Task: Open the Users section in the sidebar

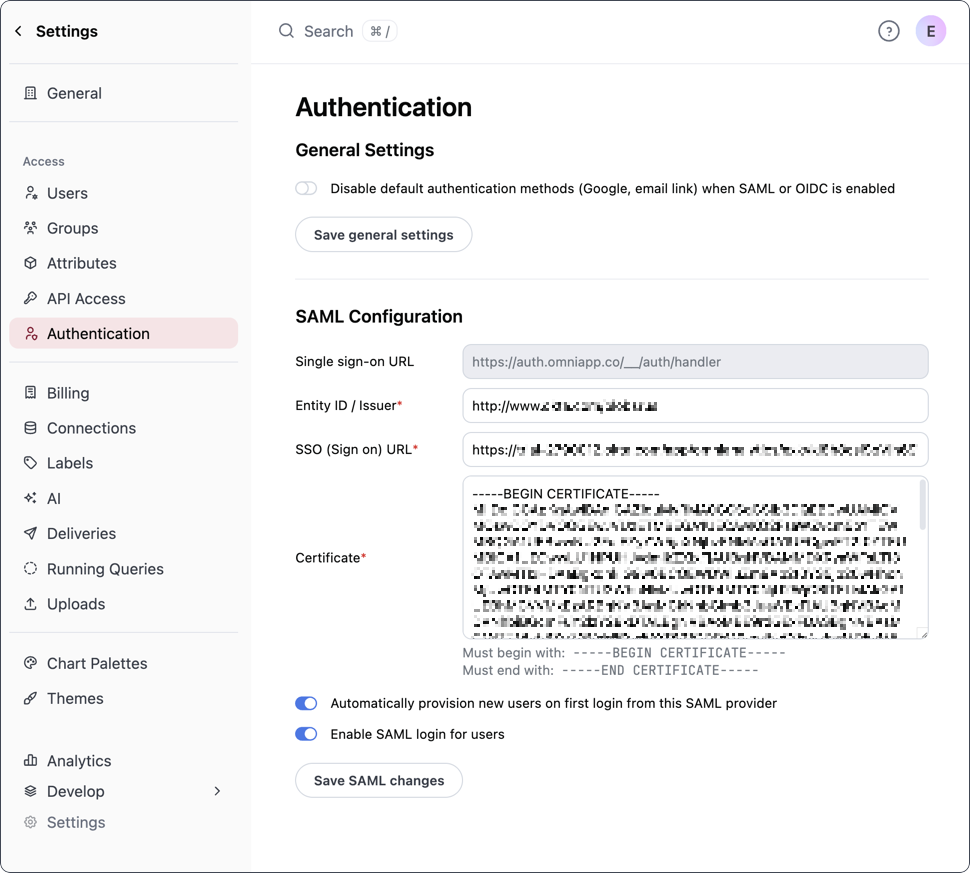Action: [x=66, y=192]
